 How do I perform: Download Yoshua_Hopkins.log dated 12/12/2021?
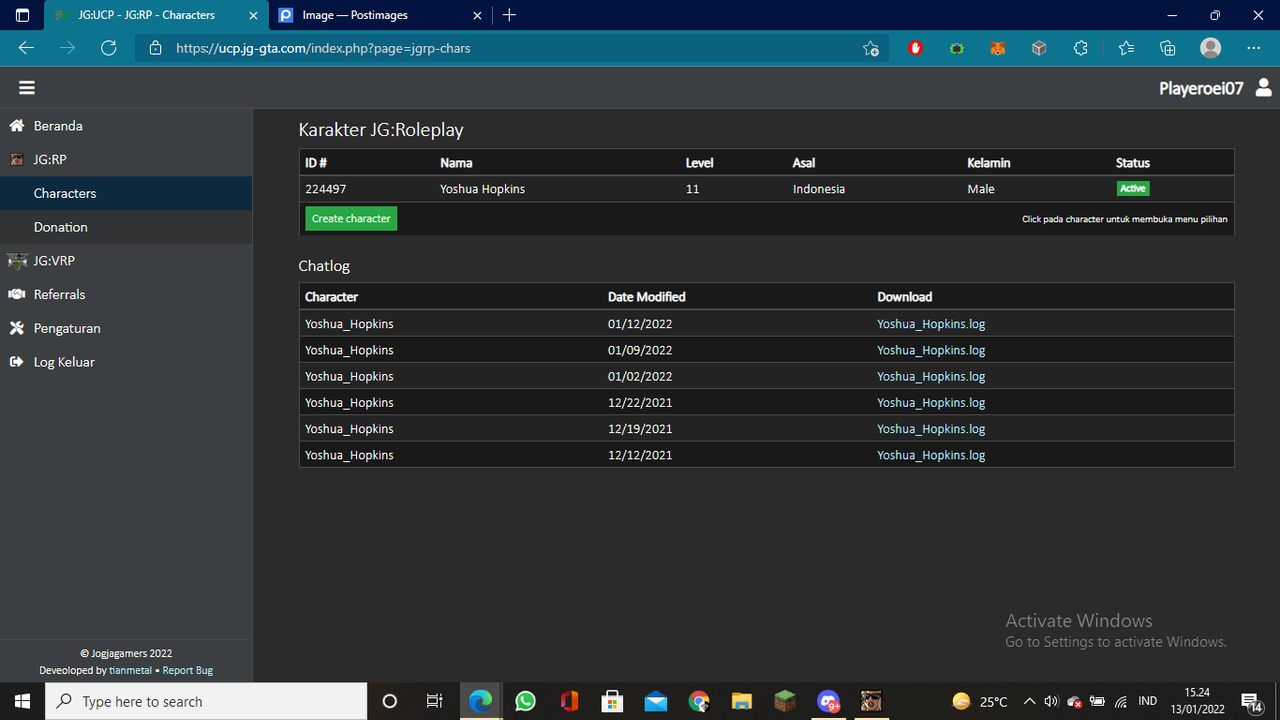[x=931, y=455]
